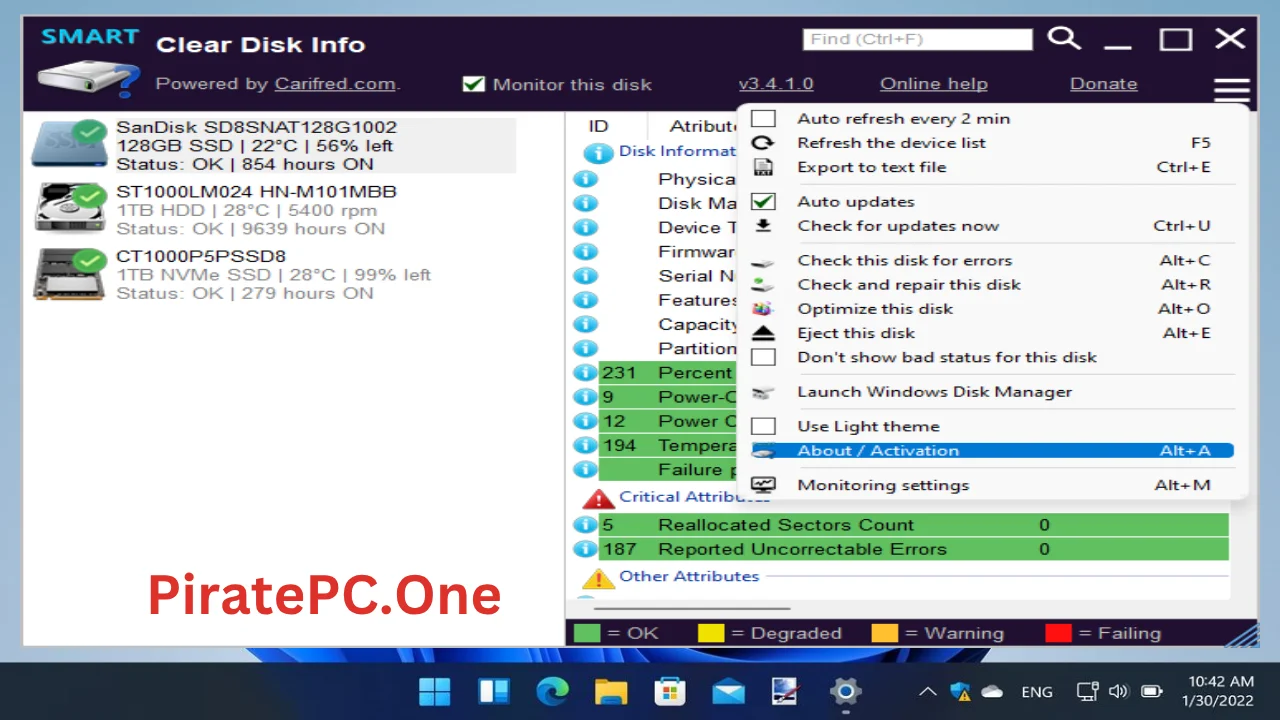This screenshot has height=720, width=1280.
Task: Click the ID column header
Action: [598, 126]
